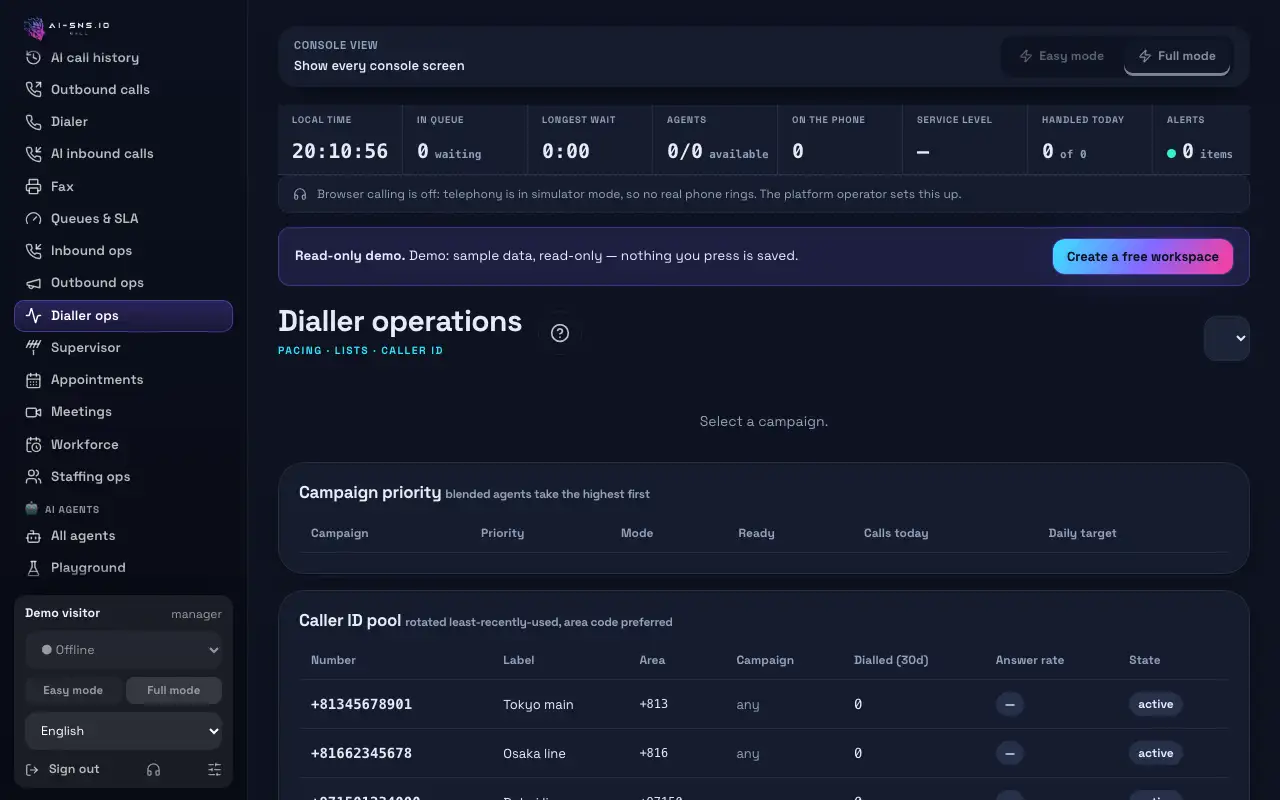Click headset icon beside Sign out
The image size is (1280, 800).
coord(153,770)
